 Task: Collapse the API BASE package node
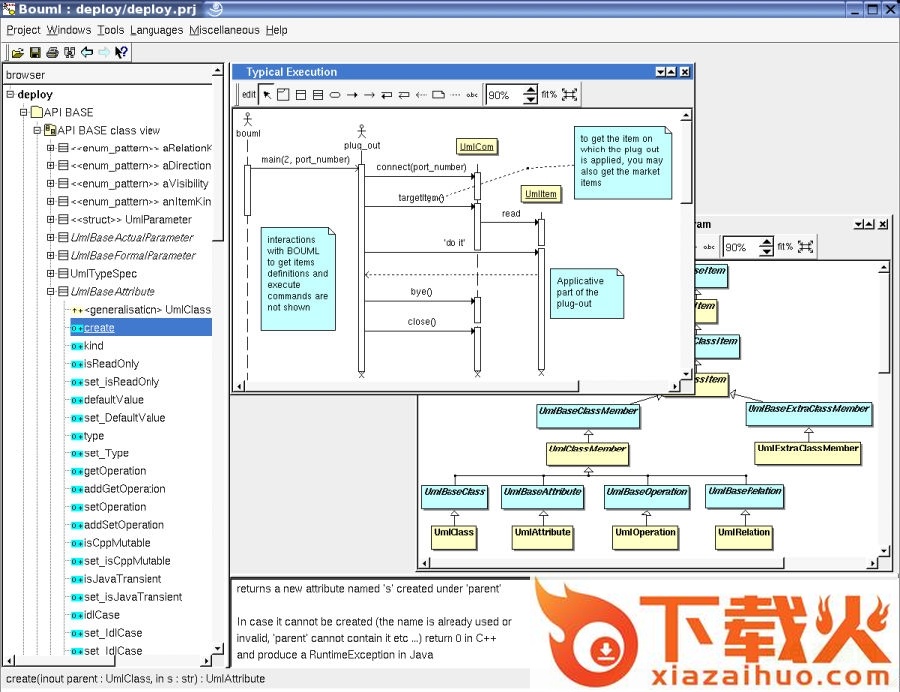[x=24, y=112]
